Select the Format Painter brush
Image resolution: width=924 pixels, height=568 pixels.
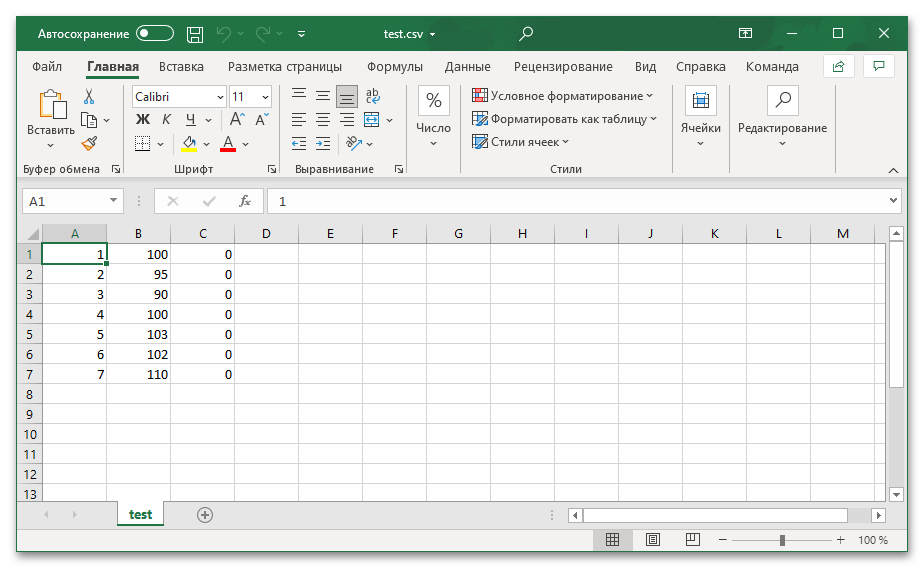point(89,143)
